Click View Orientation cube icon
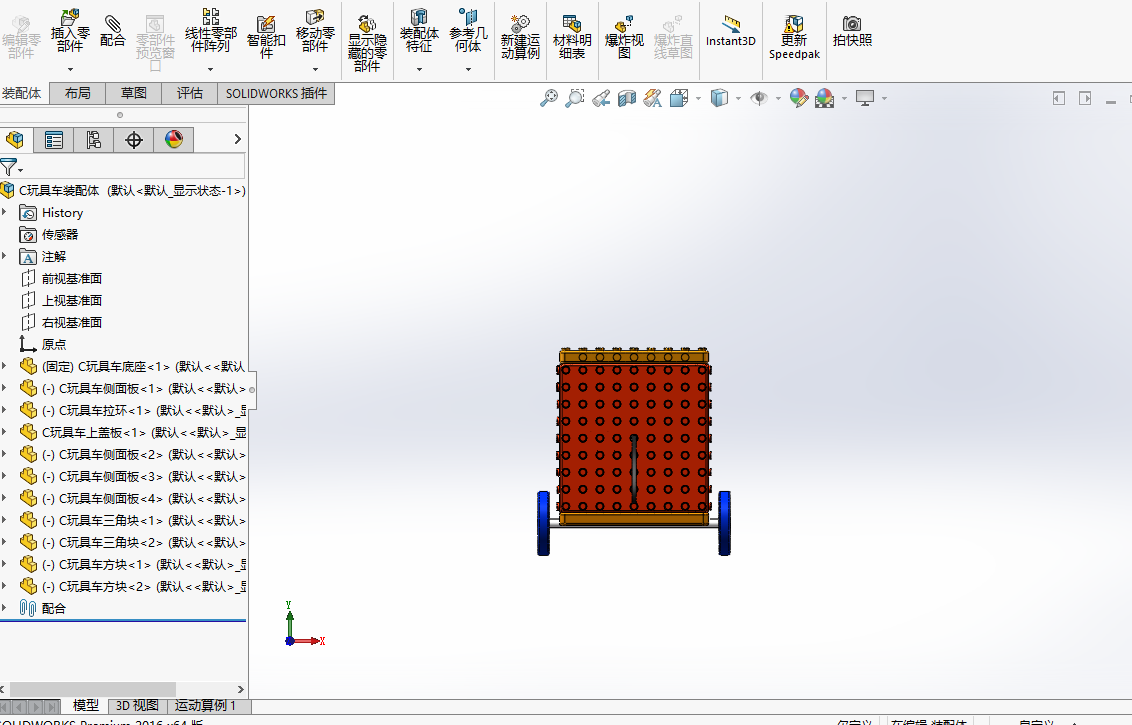Image resolution: width=1132 pixels, height=725 pixels. (679, 97)
